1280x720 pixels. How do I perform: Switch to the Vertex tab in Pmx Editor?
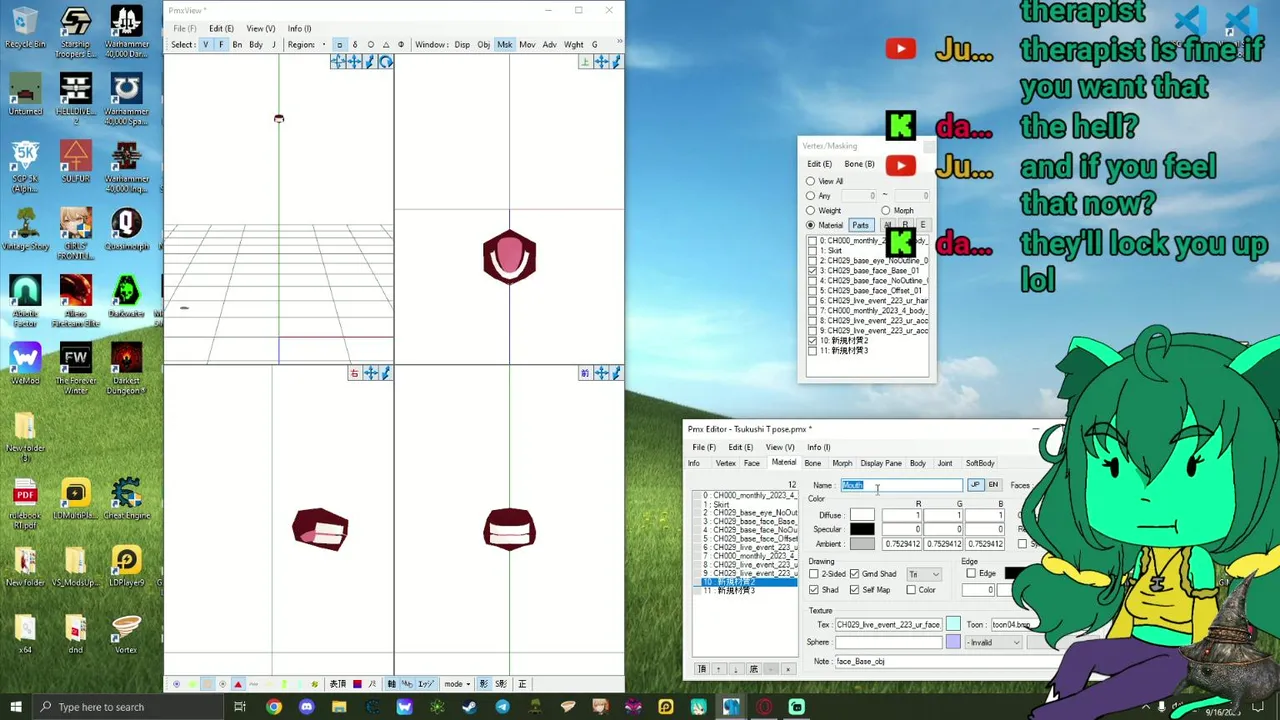coord(726,463)
